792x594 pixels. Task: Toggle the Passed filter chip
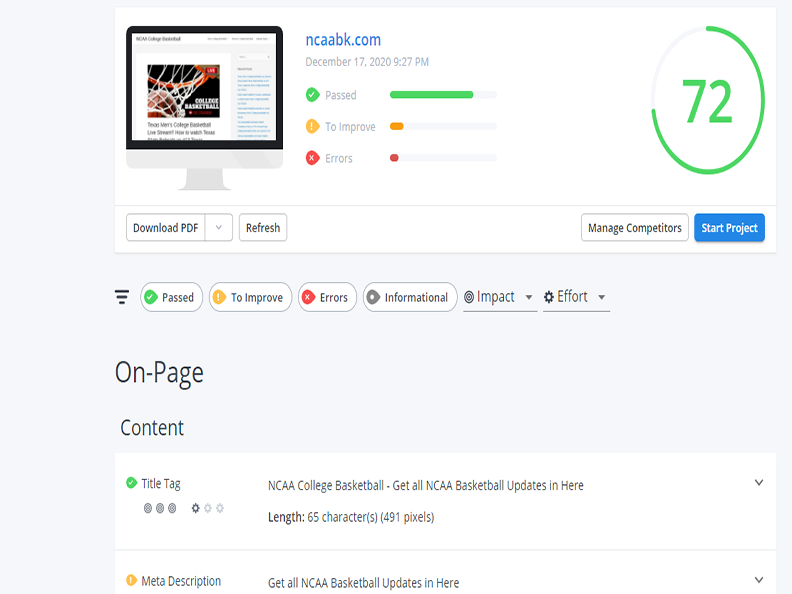171,297
